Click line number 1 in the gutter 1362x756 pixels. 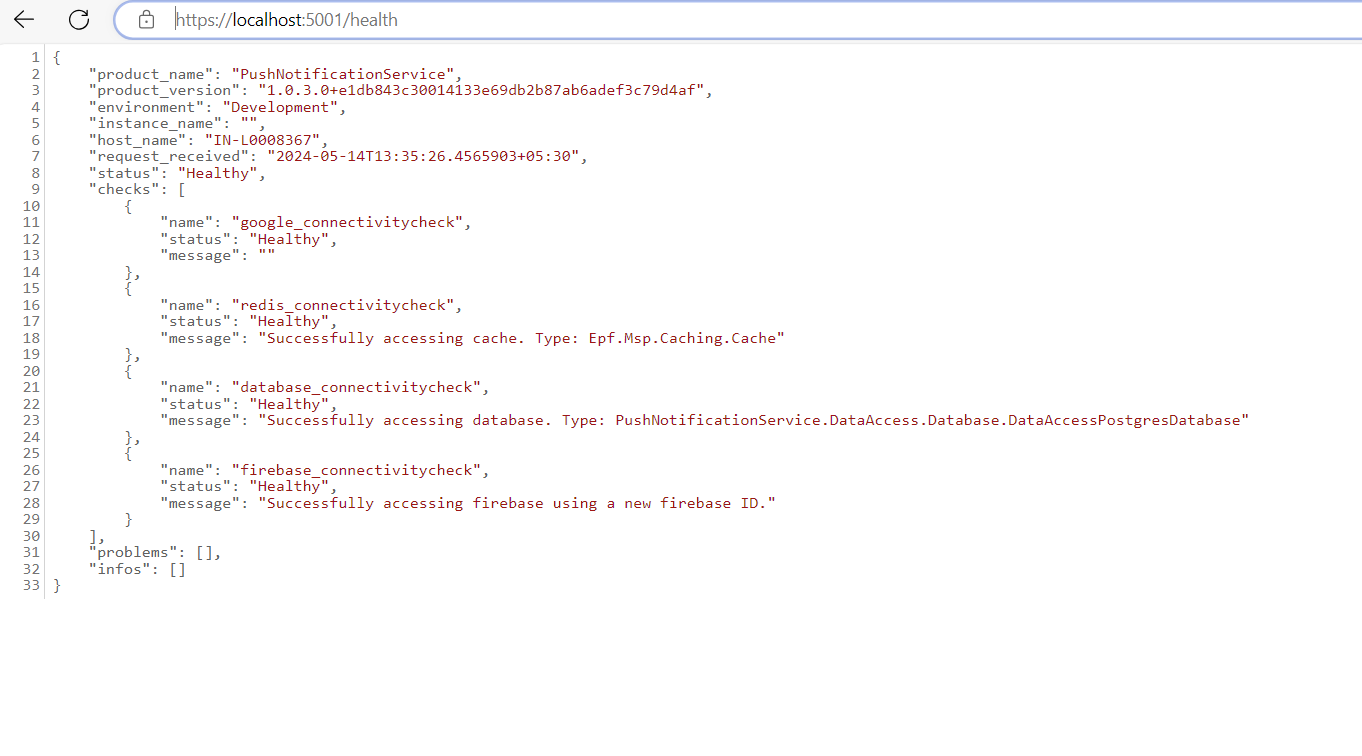35,56
